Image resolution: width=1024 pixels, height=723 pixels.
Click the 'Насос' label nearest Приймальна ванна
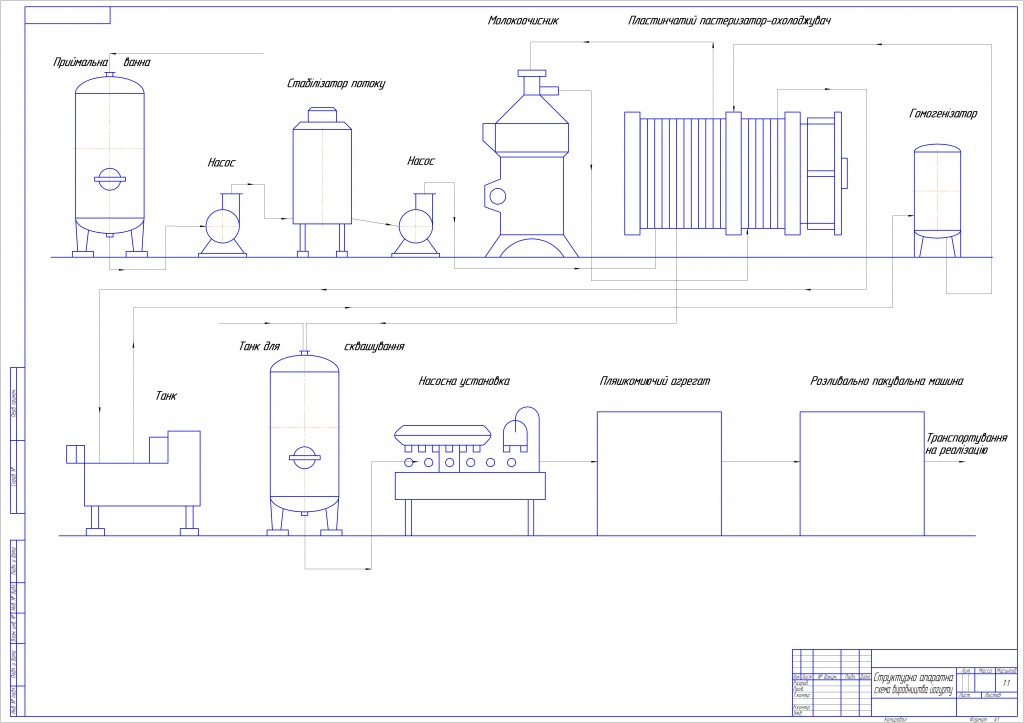(221, 163)
